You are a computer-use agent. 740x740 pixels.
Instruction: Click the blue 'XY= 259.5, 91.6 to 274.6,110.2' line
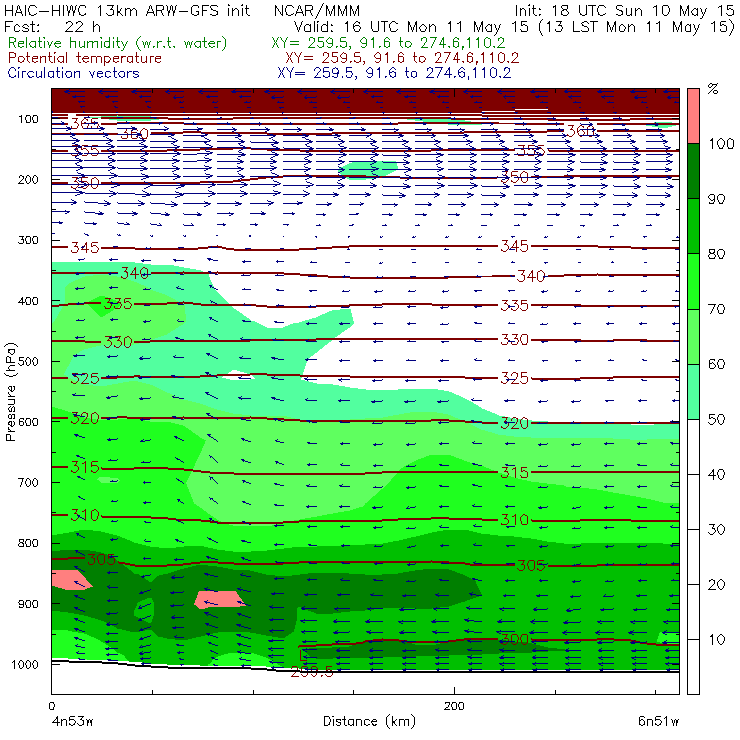click(394, 73)
